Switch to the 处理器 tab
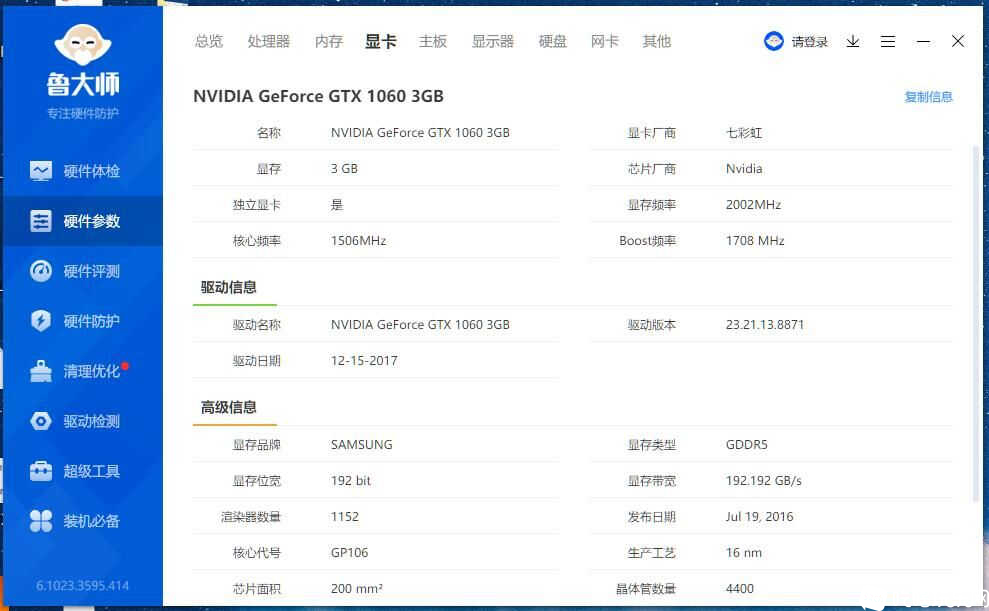This screenshot has width=989, height=611. click(x=269, y=42)
